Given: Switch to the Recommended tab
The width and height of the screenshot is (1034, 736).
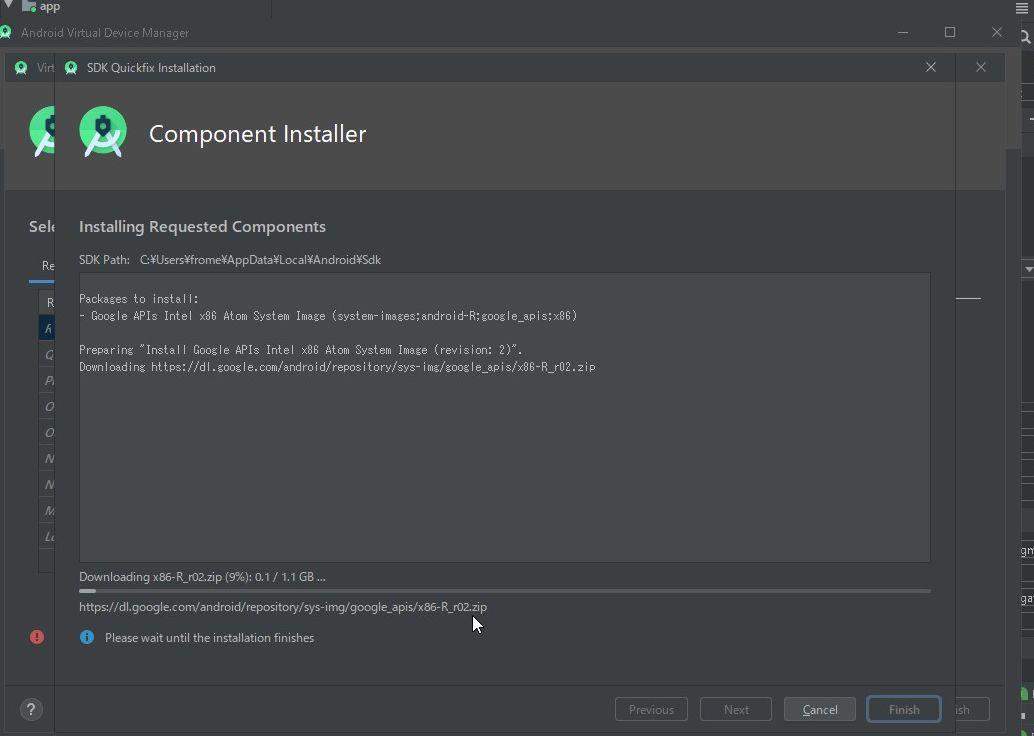Looking at the screenshot, I should (x=47, y=265).
